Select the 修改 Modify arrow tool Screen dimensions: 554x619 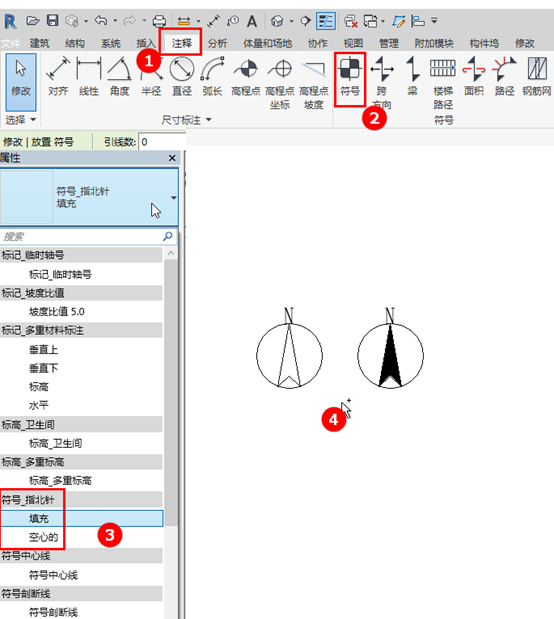click(21, 81)
